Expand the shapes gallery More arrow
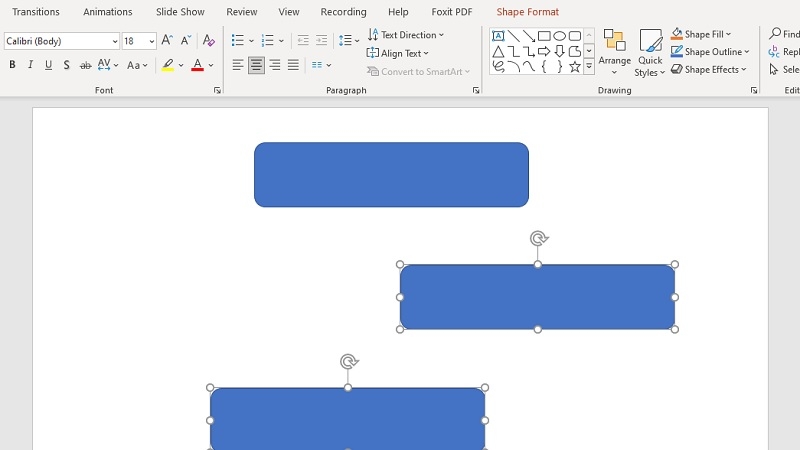The height and width of the screenshot is (450, 800). pos(589,66)
